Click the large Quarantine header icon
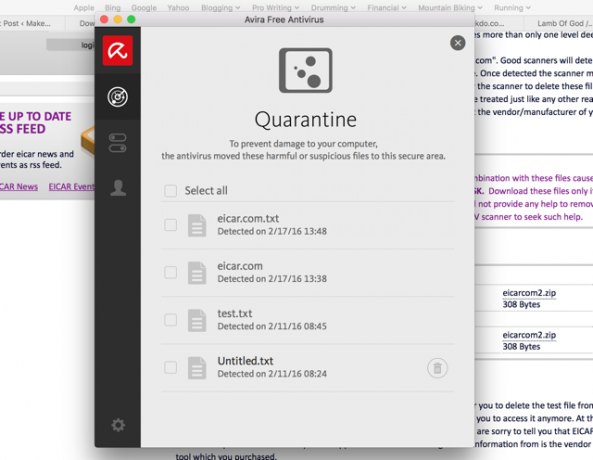593x460 pixels. coord(306,70)
